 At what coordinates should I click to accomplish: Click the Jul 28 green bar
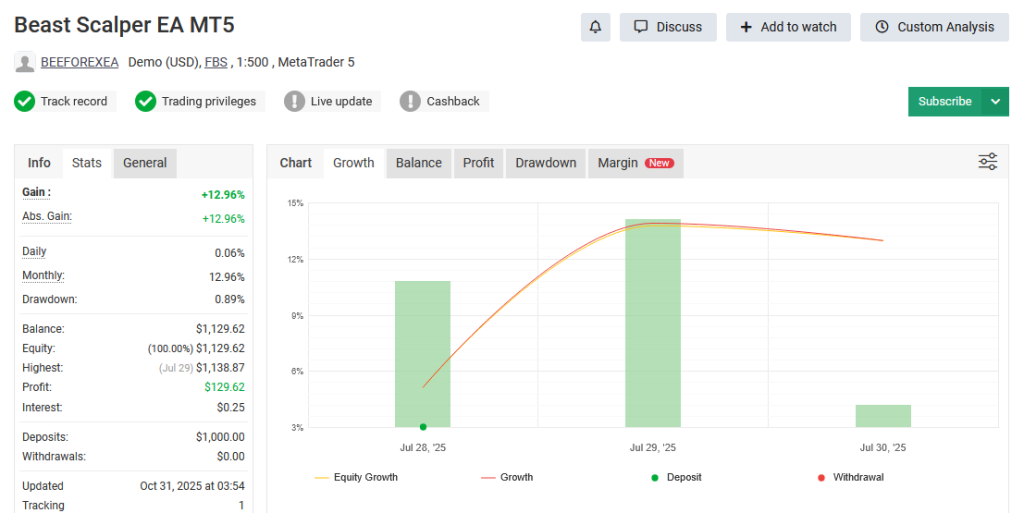pyautogui.click(x=423, y=354)
